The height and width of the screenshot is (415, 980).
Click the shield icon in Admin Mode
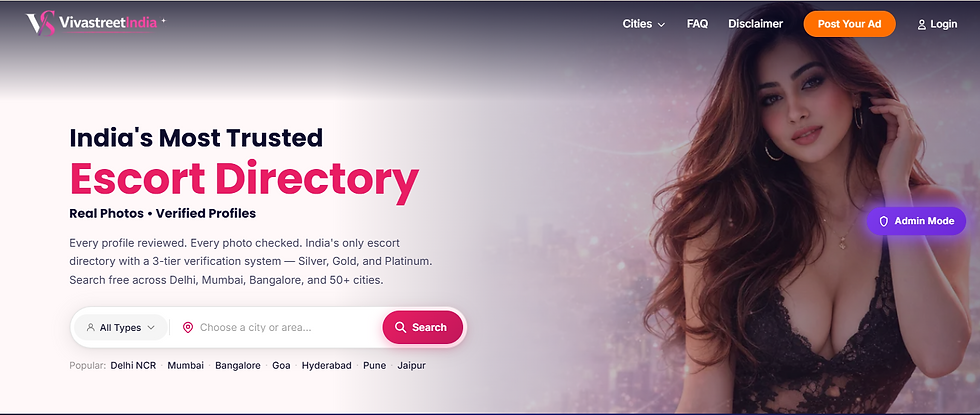coord(884,221)
